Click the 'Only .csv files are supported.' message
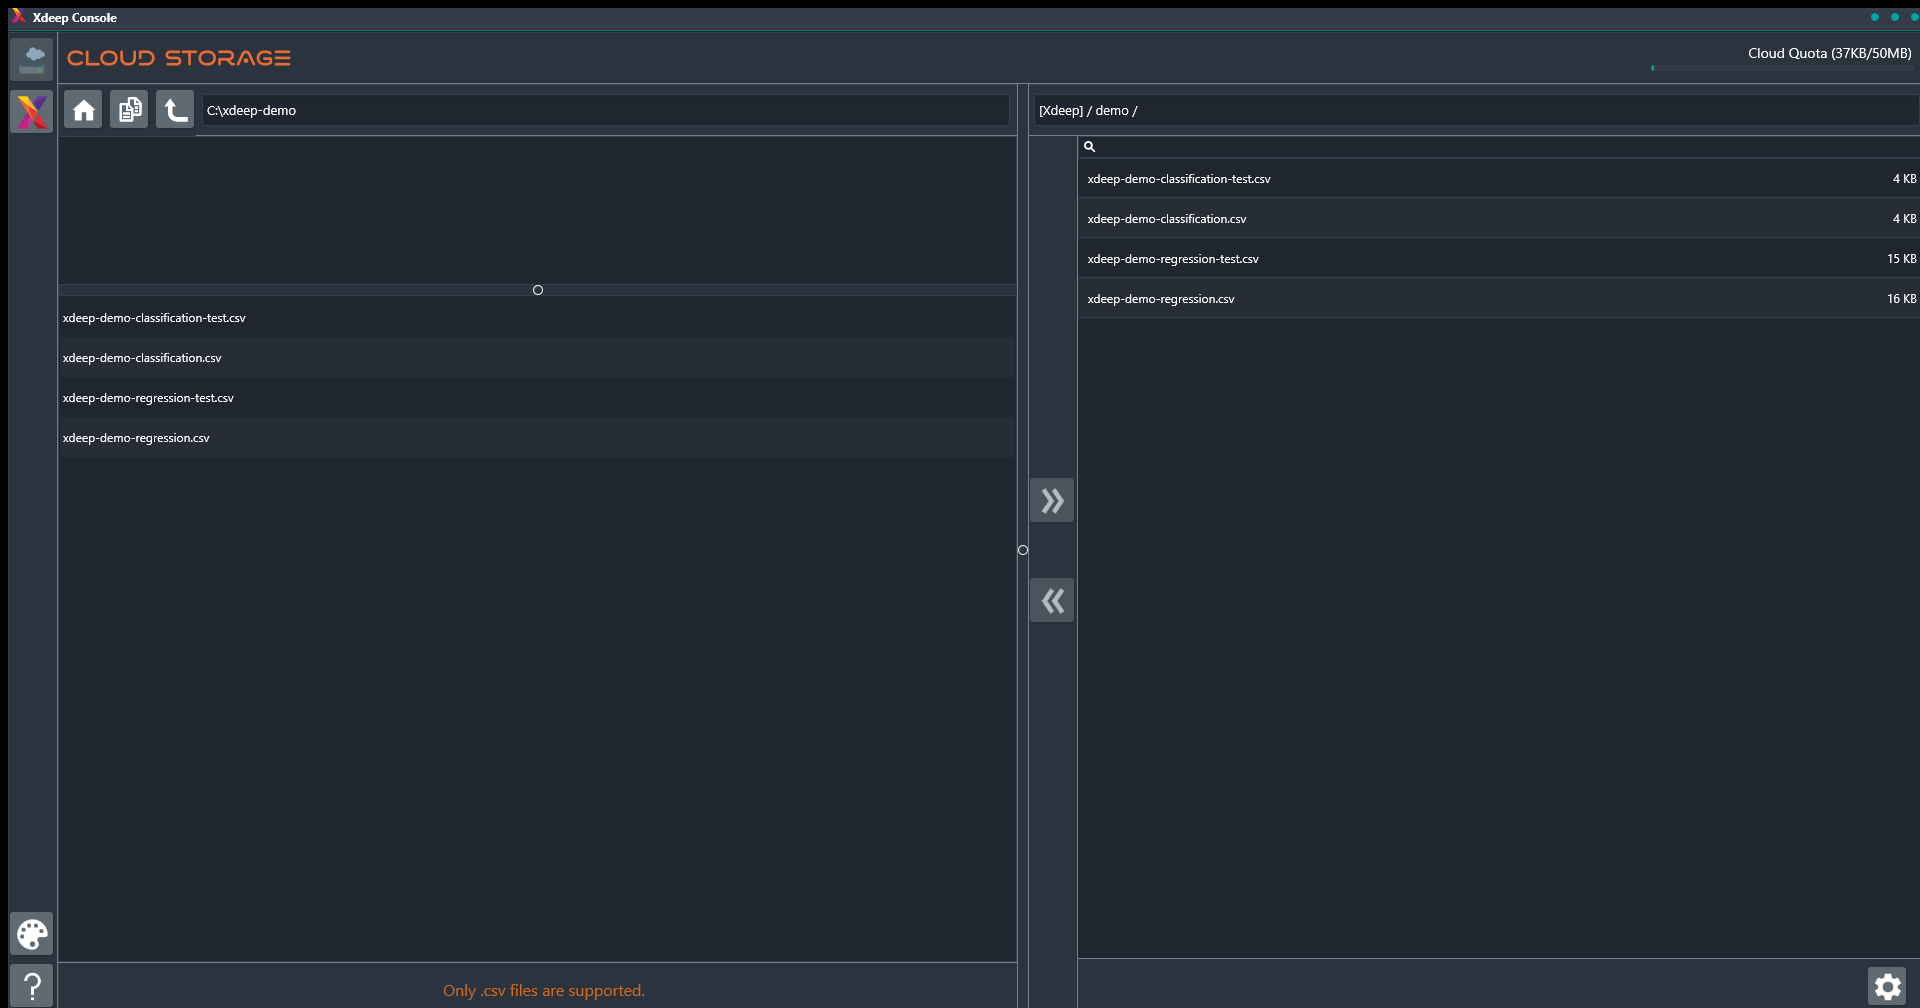The width and height of the screenshot is (1920, 1008). click(x=544, y=990)
